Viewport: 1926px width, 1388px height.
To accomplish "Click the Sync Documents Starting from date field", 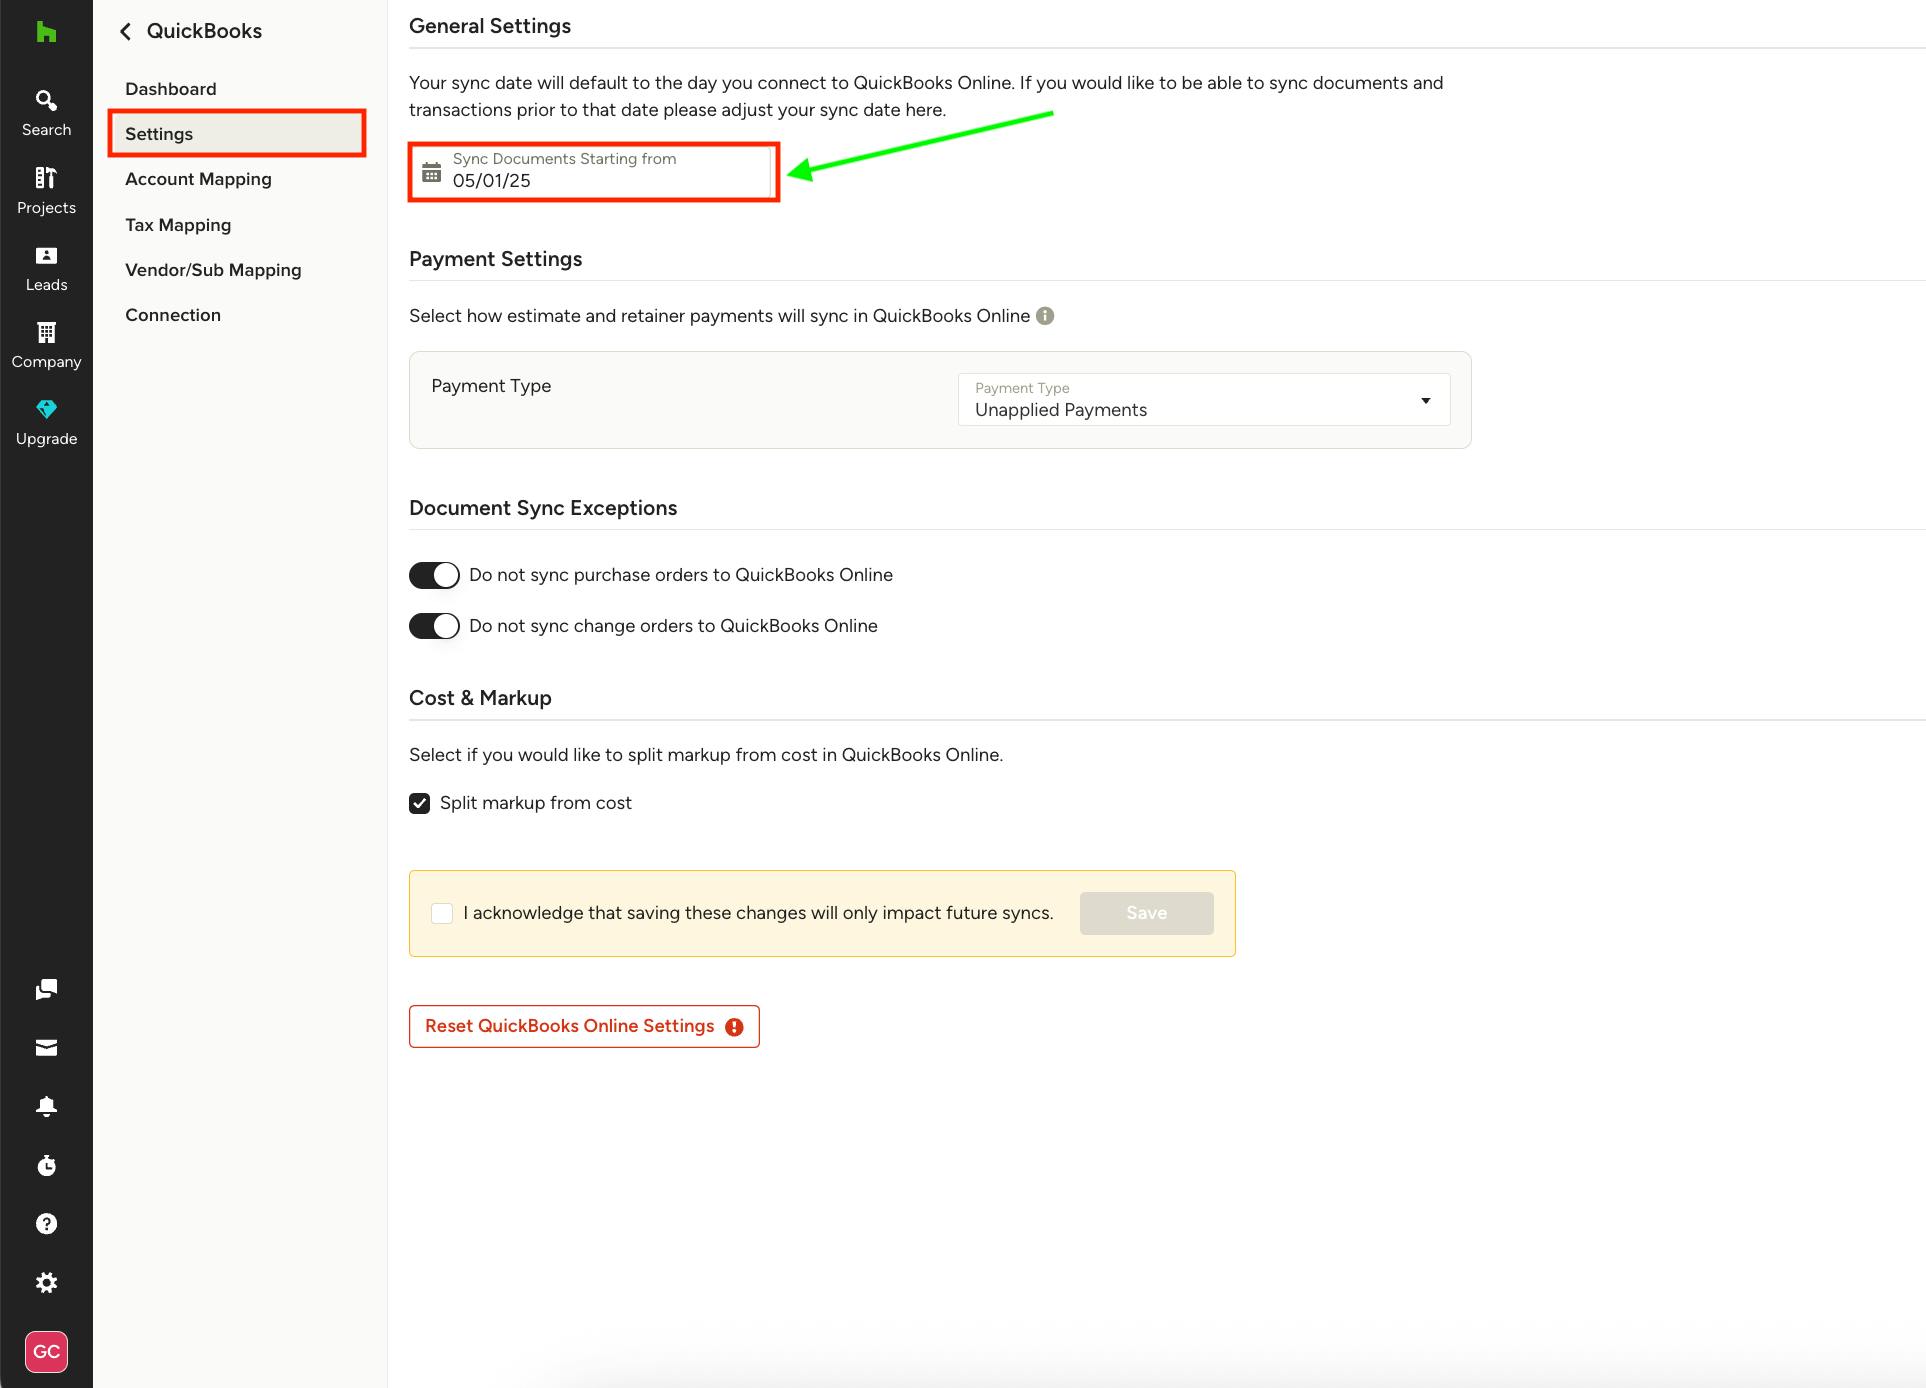I will point(594,172).
